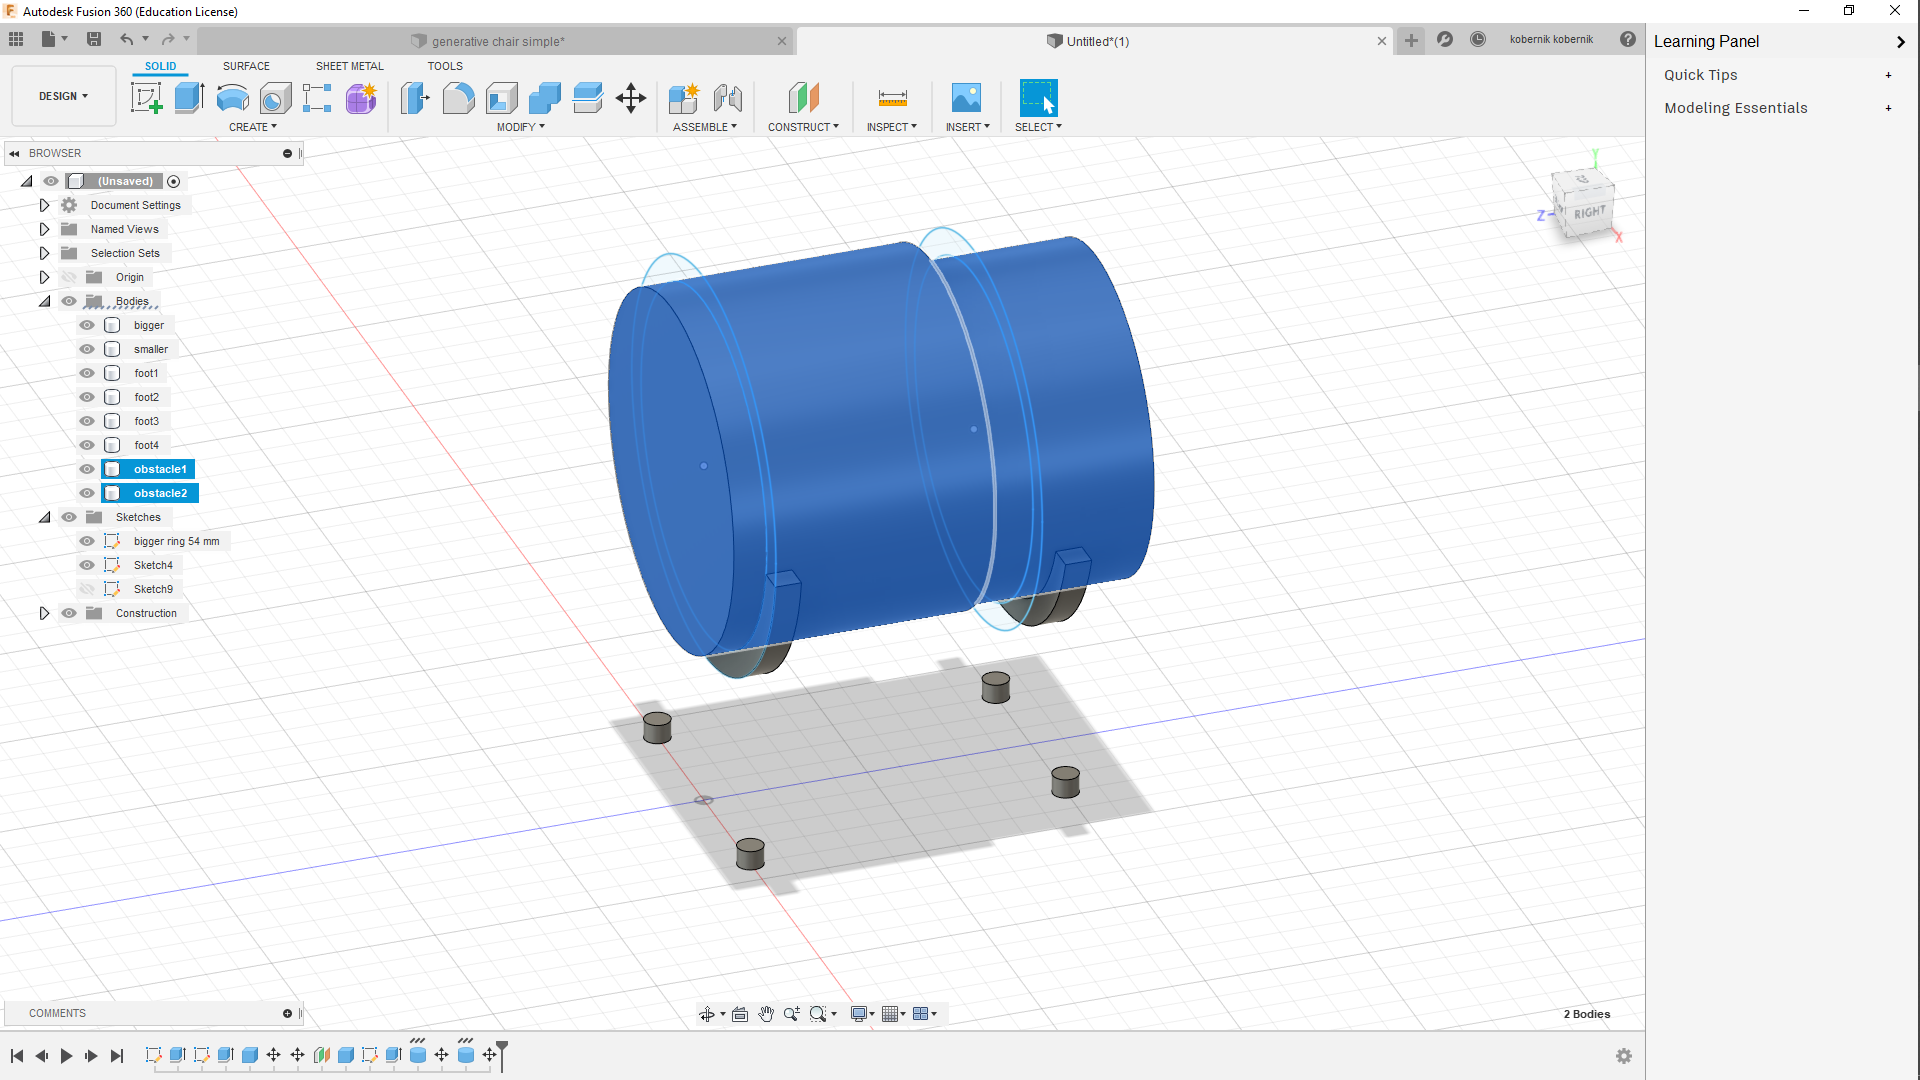Image resolution: width=1920 pixels, height=1080 pixels.
Task: Select the Create Sketch tool
Action: 147,98
